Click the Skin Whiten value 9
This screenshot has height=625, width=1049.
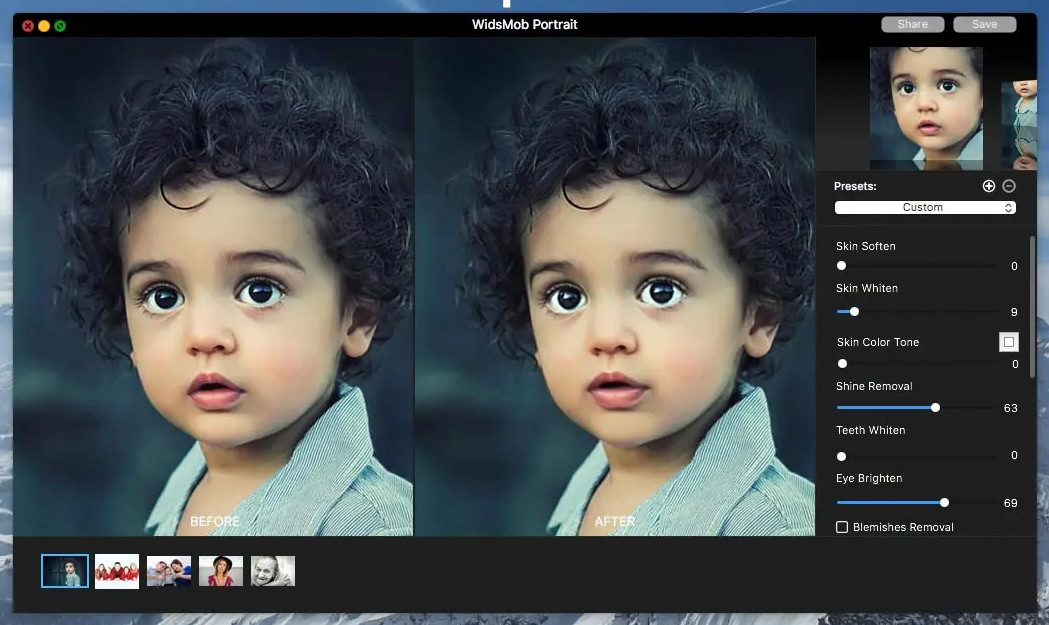tap(1014, 312)
